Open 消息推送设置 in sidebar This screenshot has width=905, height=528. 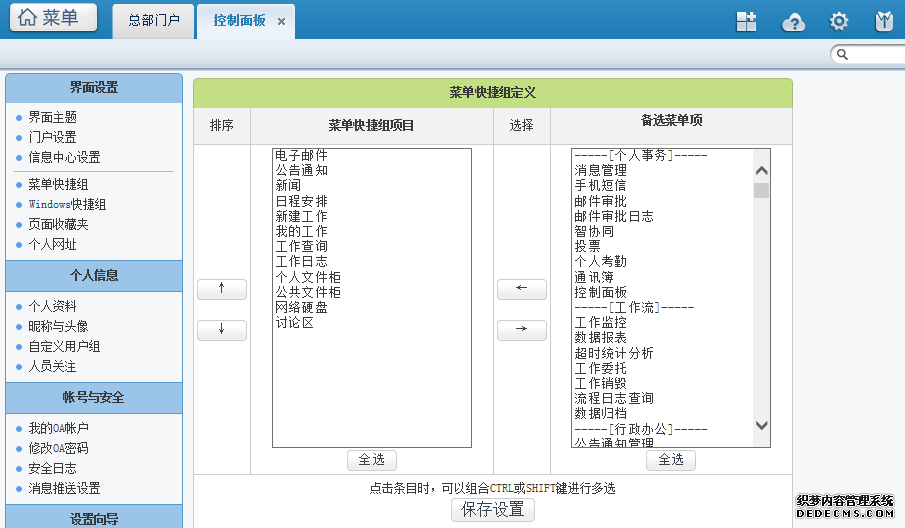point(64,488)
